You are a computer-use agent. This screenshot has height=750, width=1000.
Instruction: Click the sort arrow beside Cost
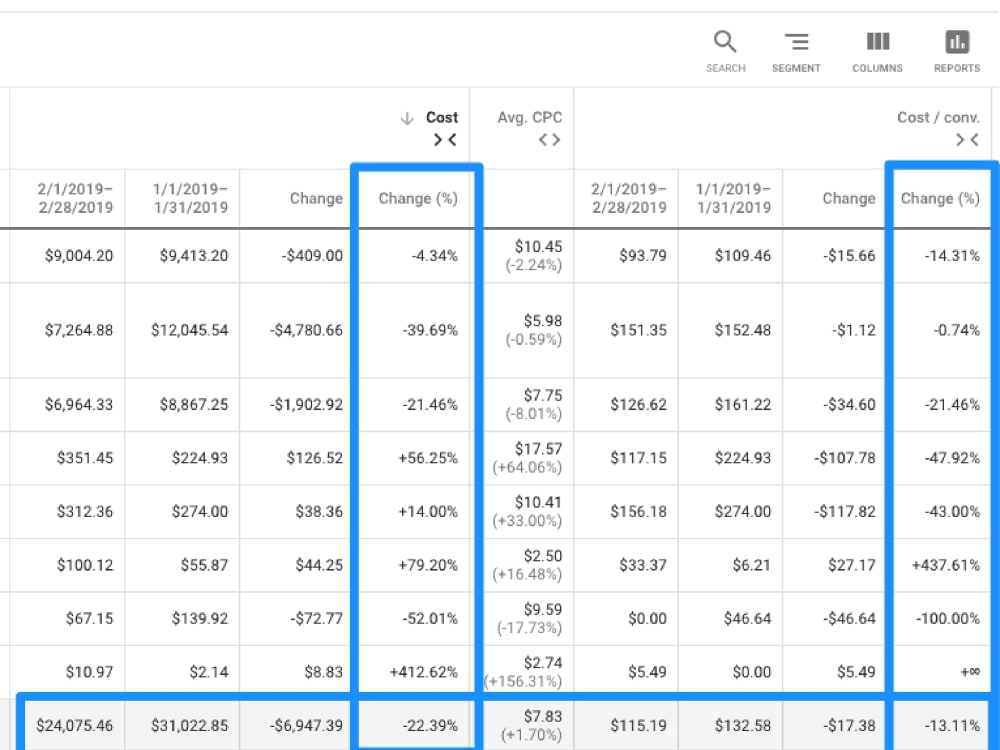(x=407, y=118)
